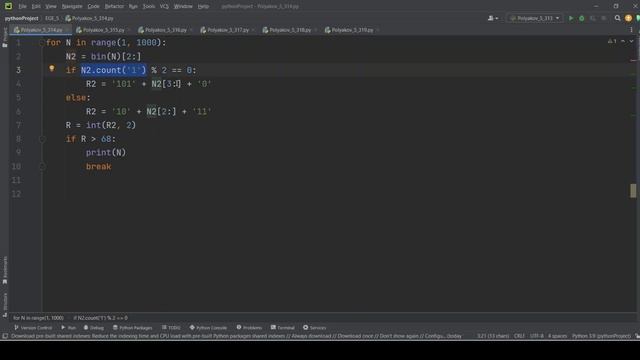
Task: Switch to the Polyakov_5_316.py tab
Action: point(166,30)
